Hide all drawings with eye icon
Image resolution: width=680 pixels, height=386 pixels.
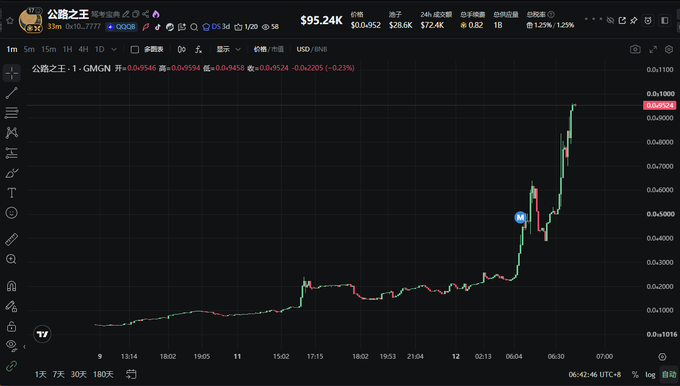(12, 345)
